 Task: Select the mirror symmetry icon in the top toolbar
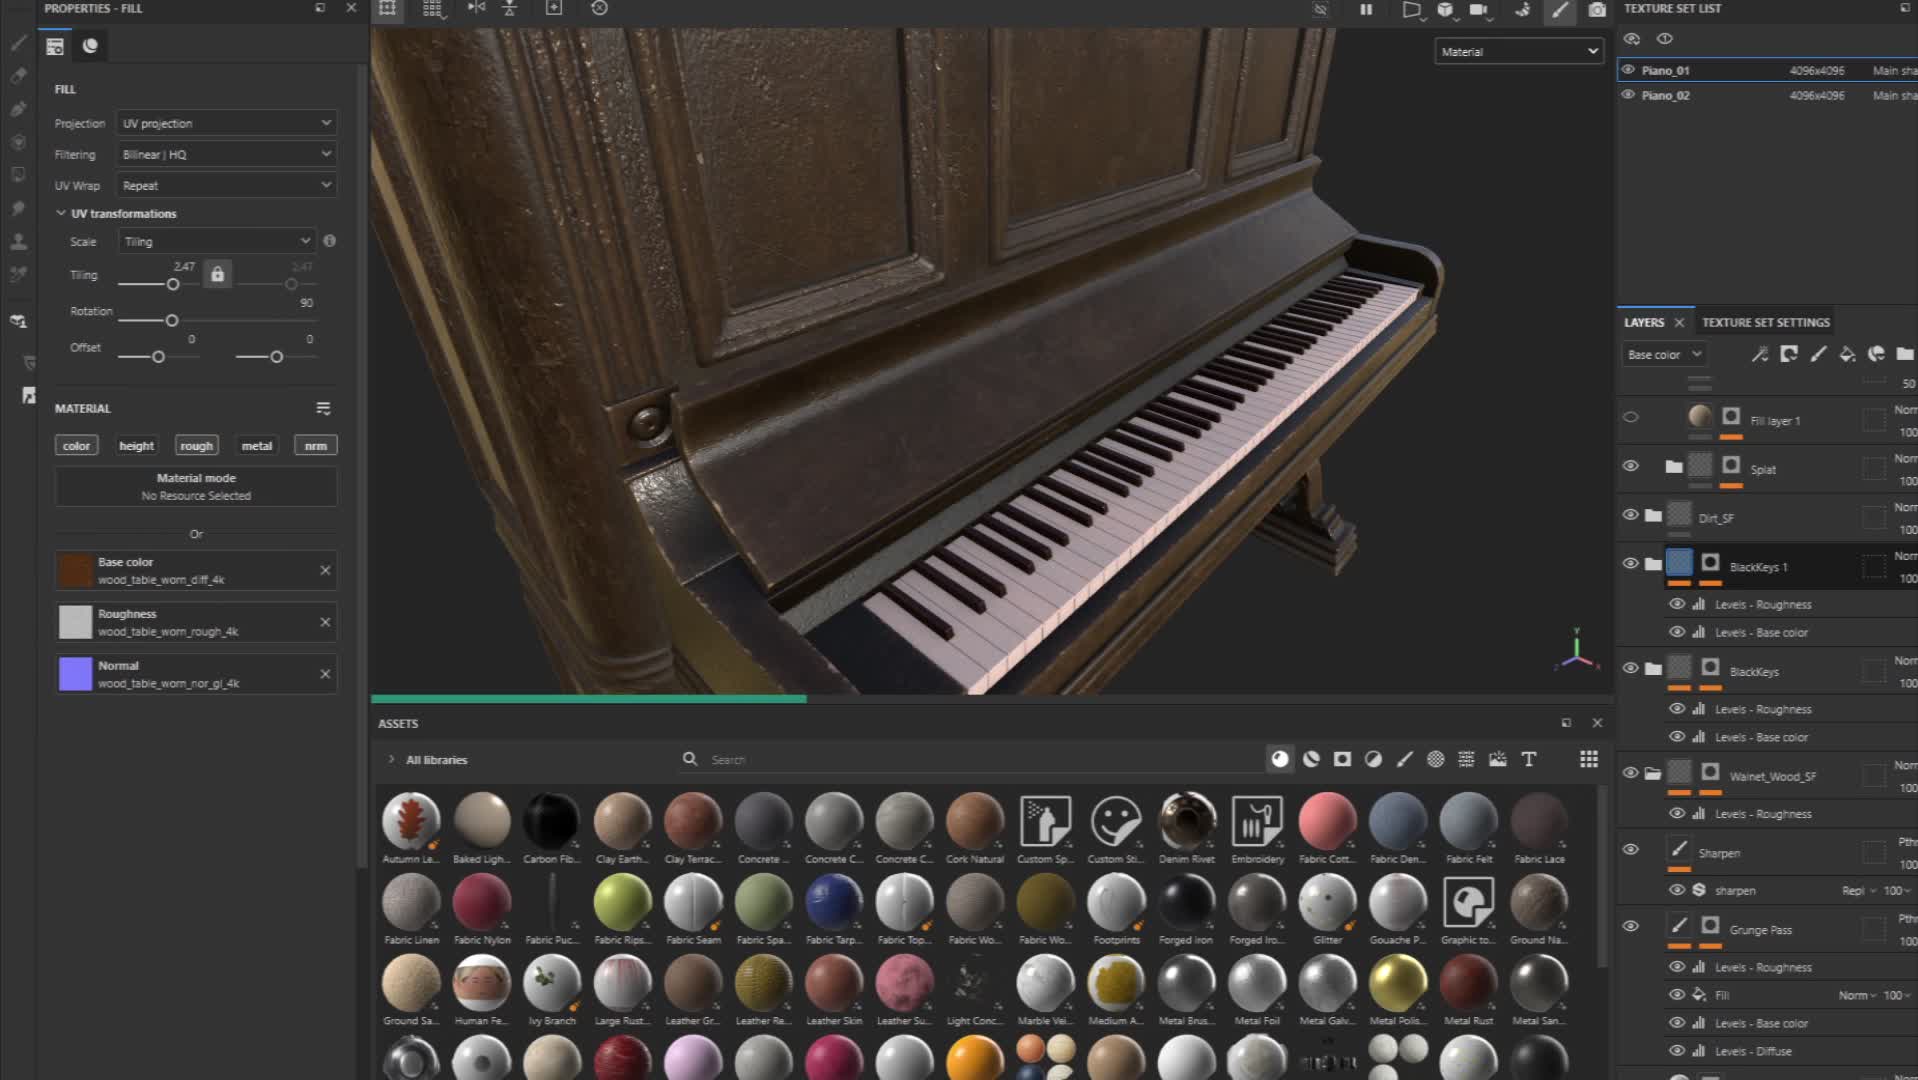click(x=476, y=8)
